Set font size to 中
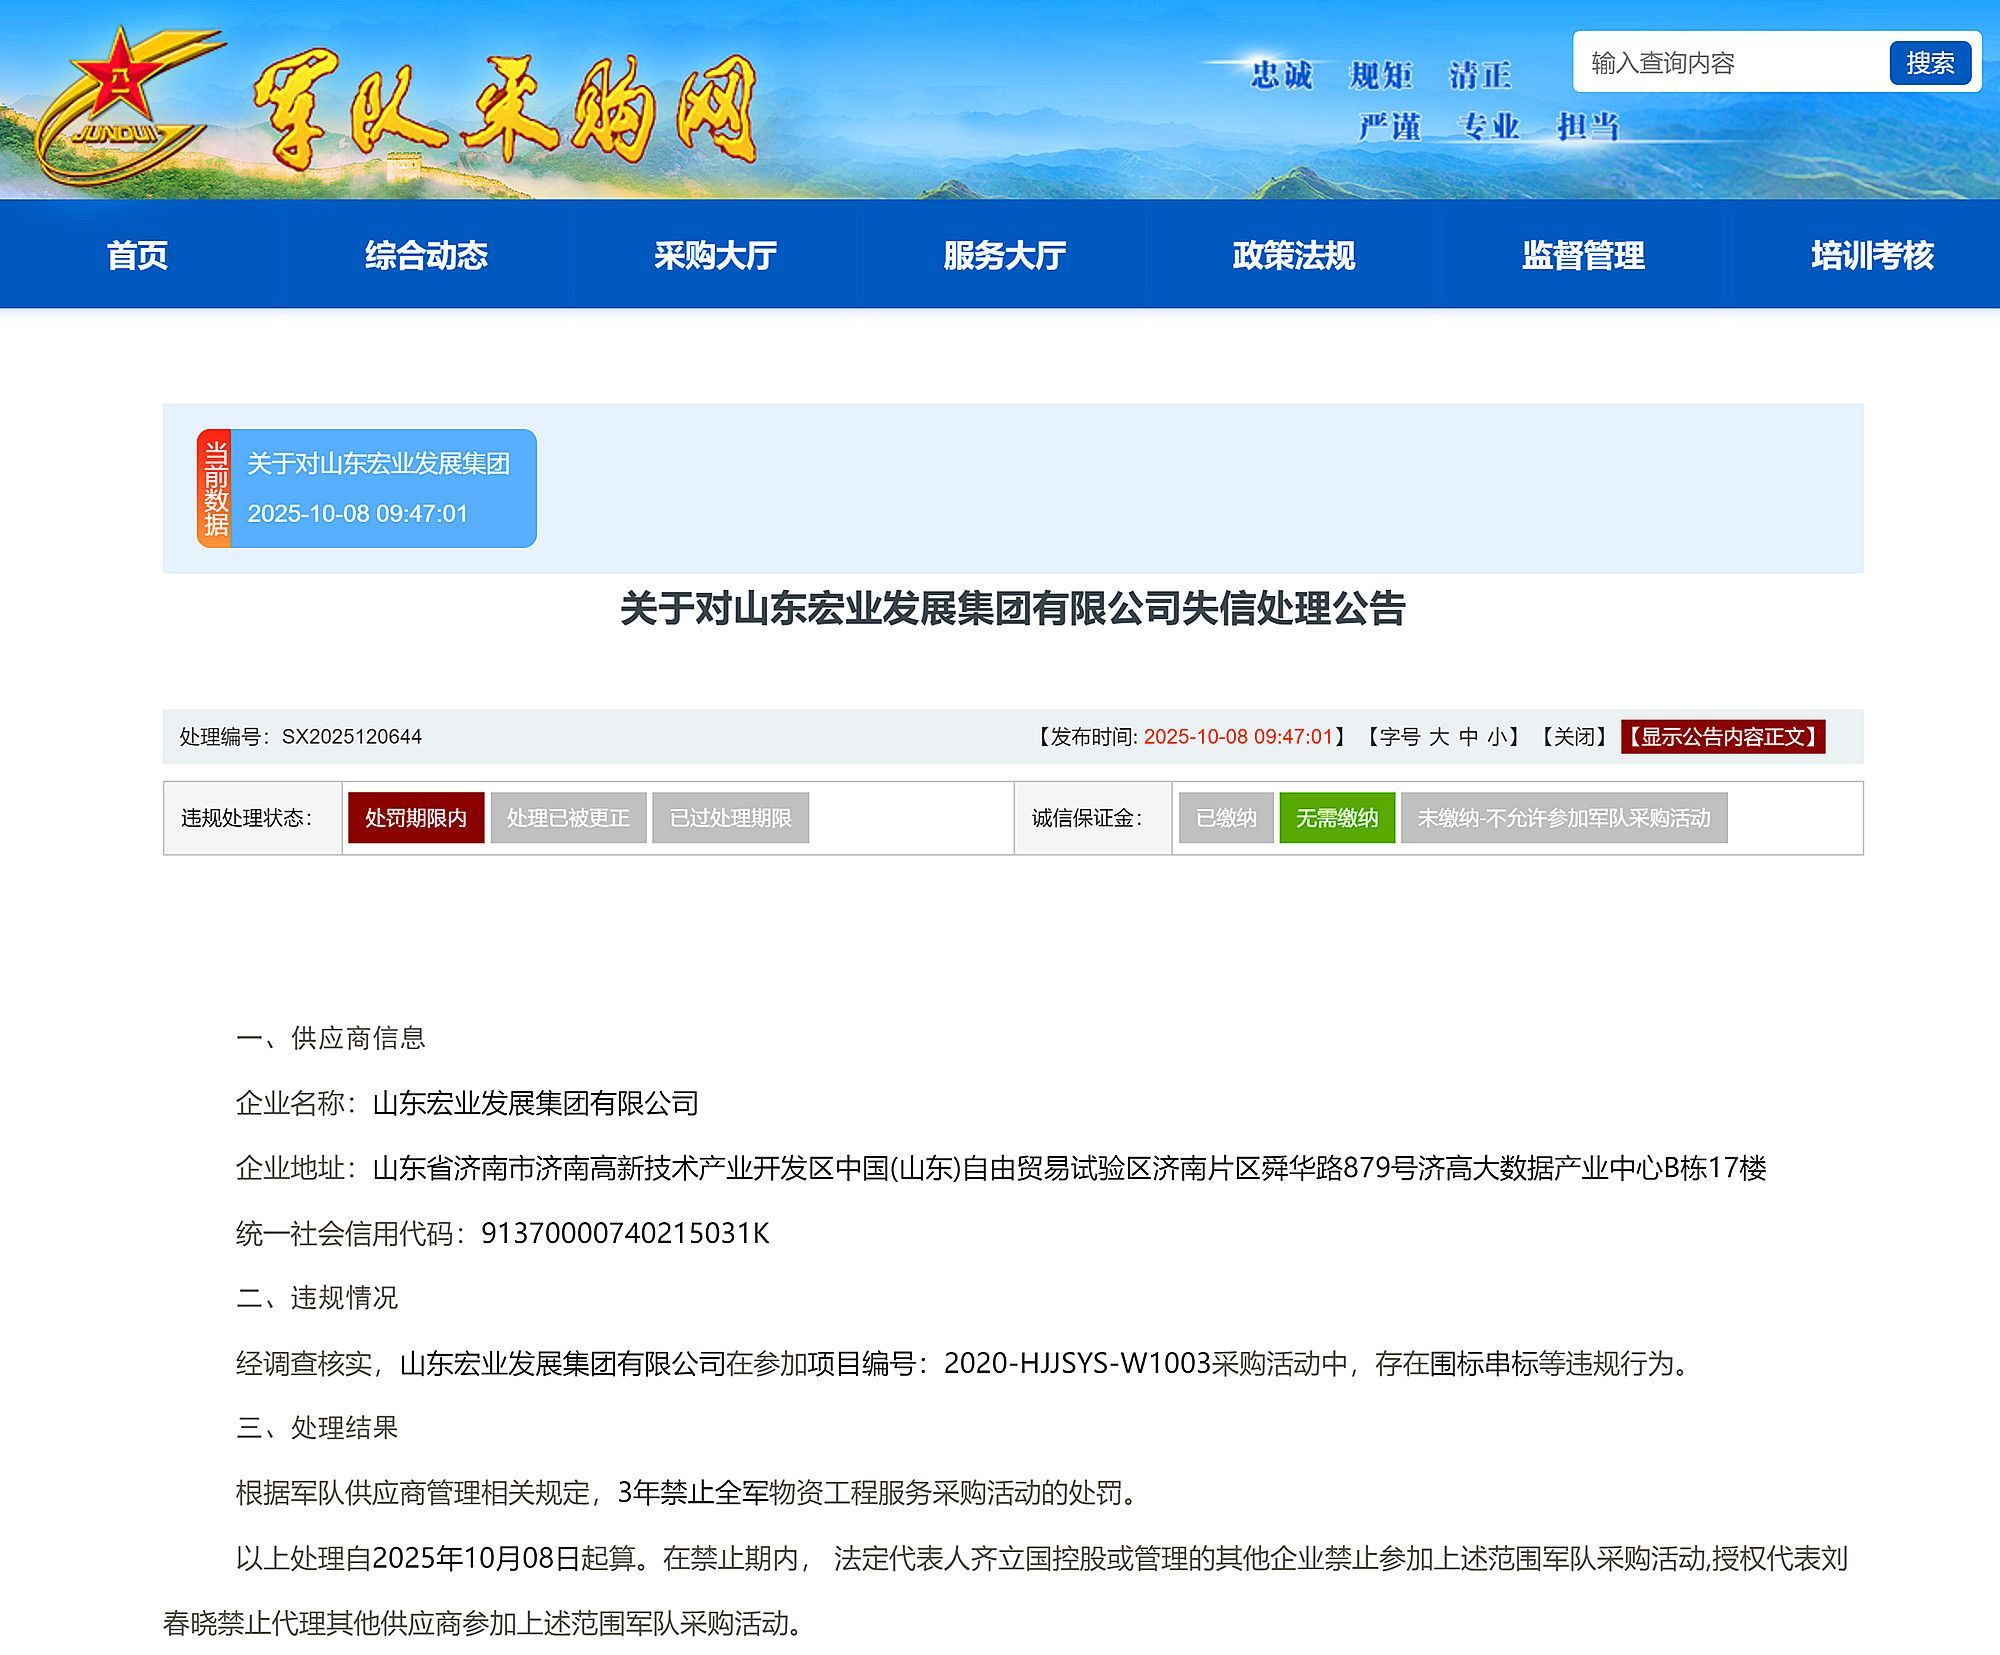This screenshot has width=2000, height=1655. click(x=1468, y=737)
